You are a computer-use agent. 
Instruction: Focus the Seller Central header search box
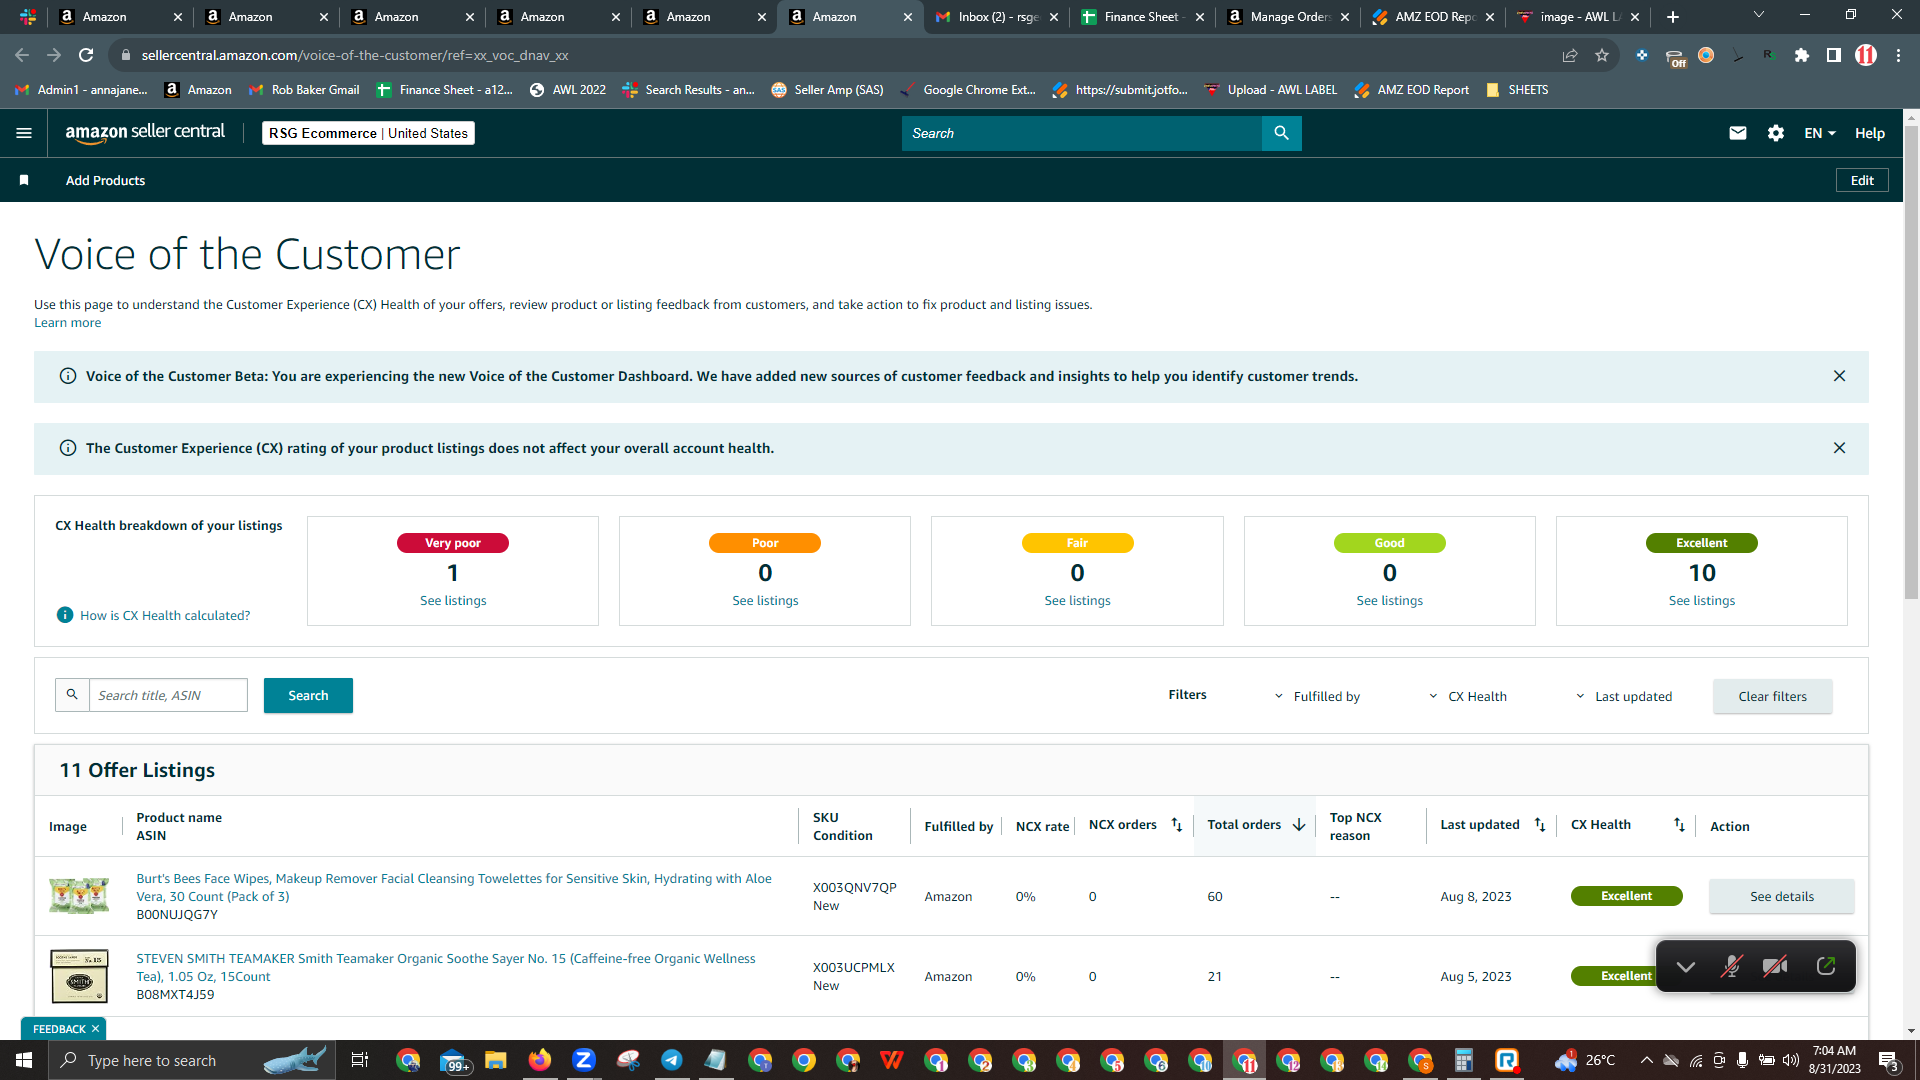click(x=1082, y=133)
